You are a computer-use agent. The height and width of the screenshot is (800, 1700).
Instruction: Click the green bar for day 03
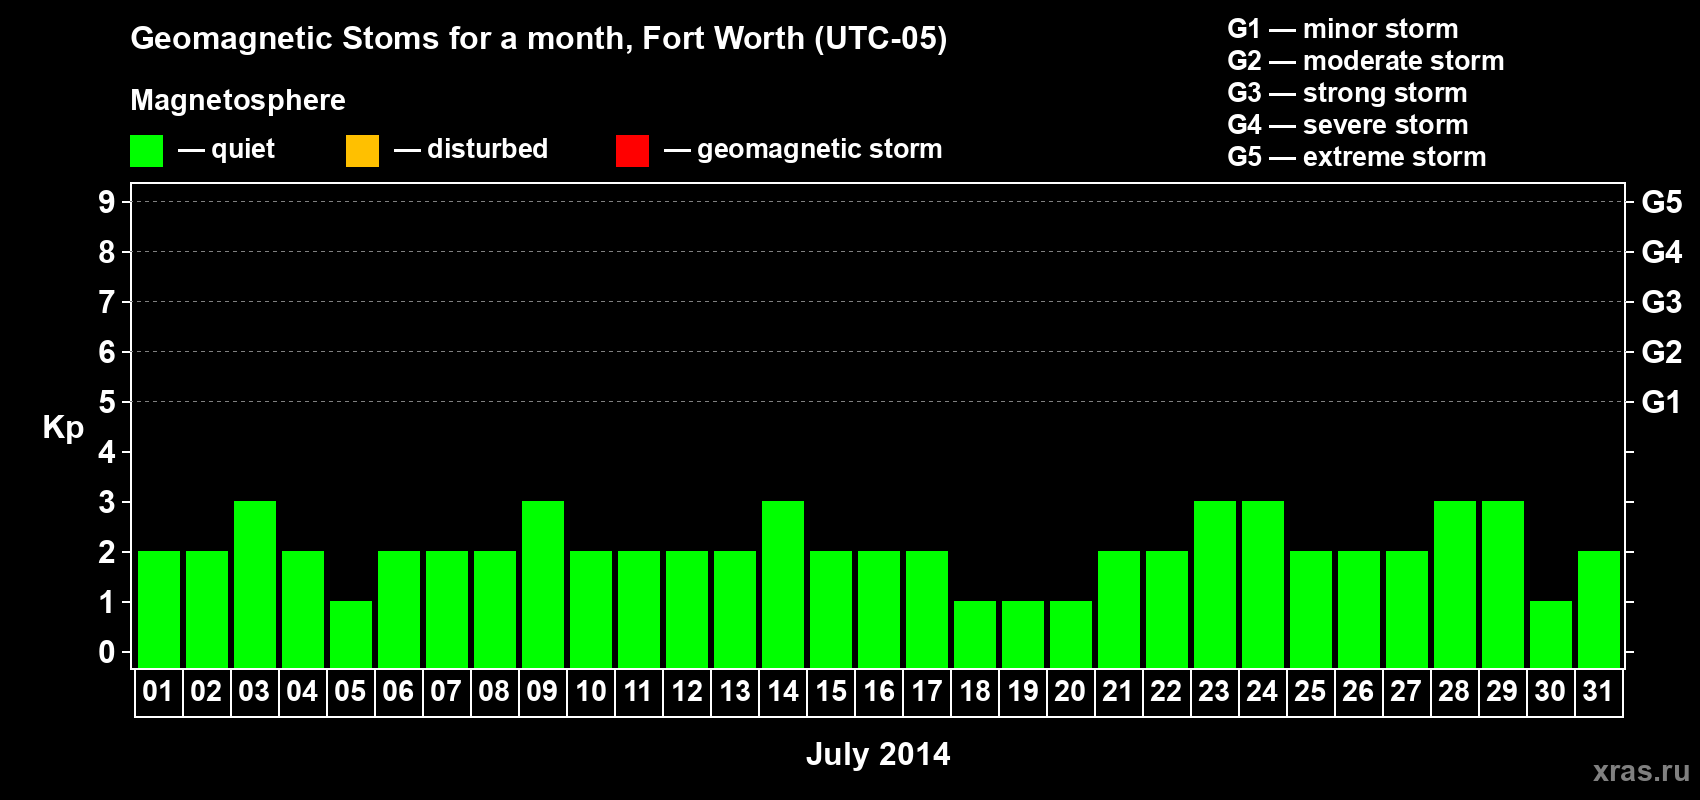tap(255, 584)
